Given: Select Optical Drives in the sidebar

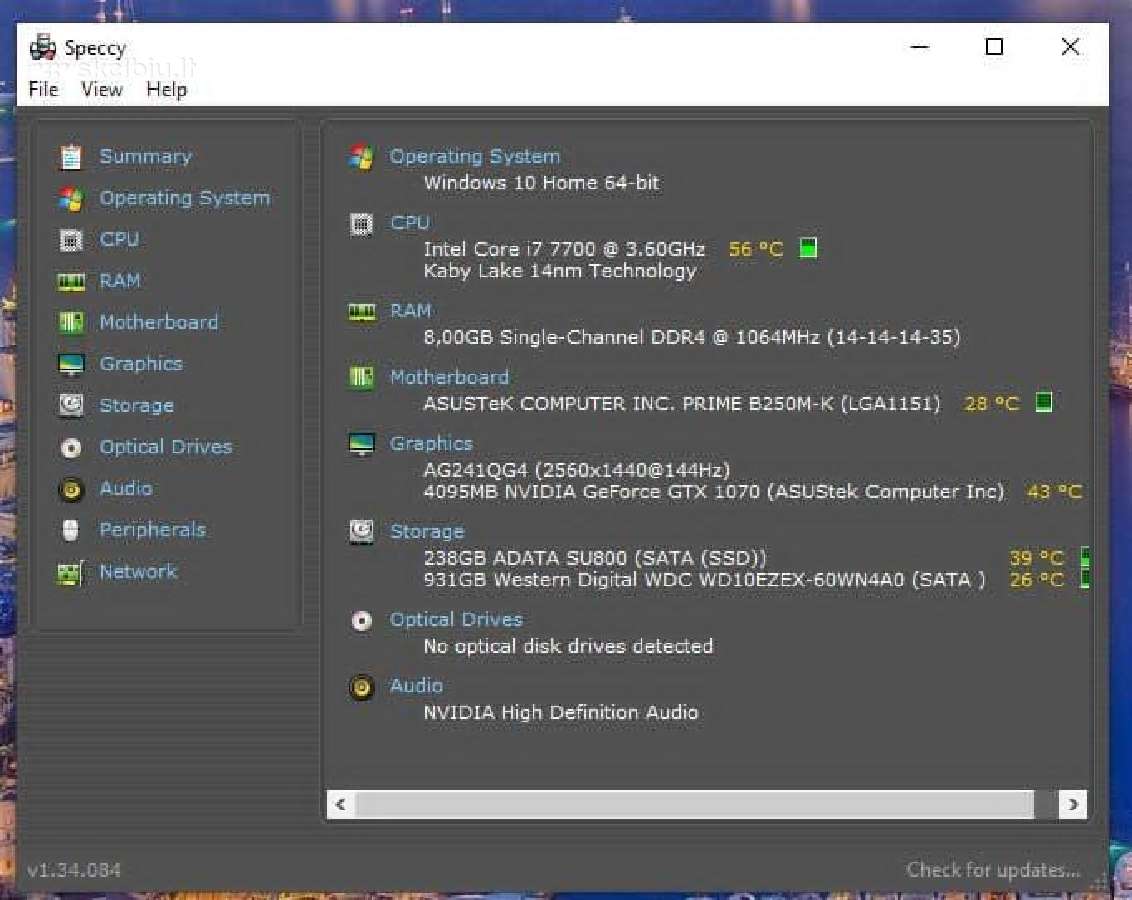Looking at the screenshot, I should click(x=166, y=447).
